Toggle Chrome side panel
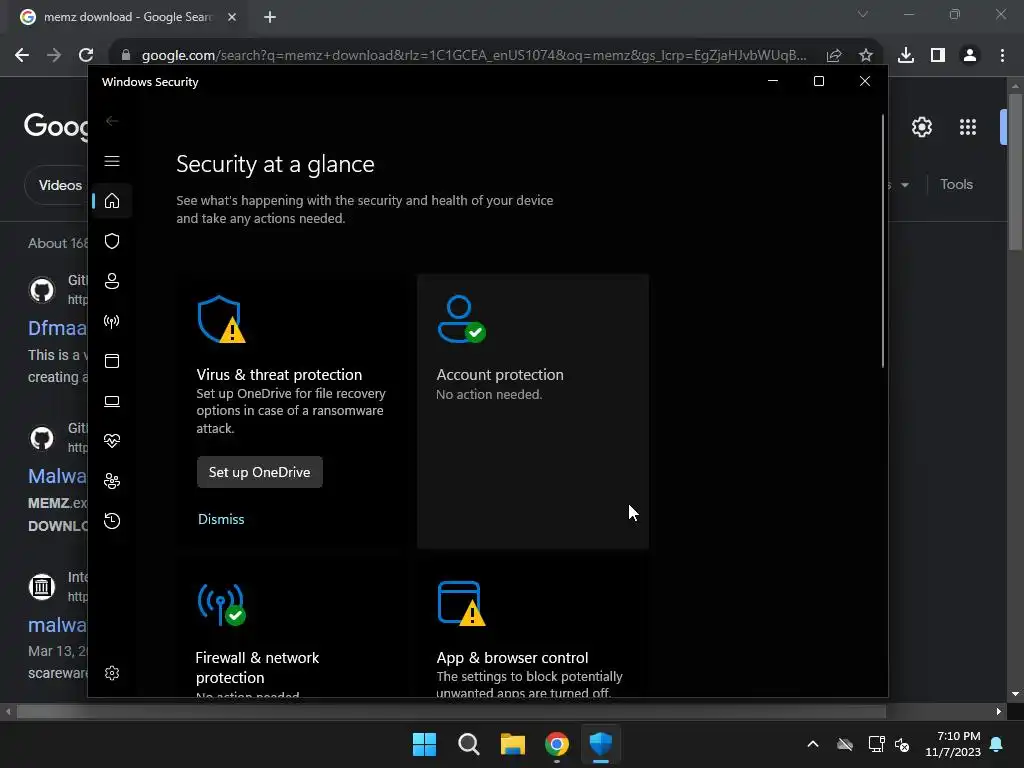The height and width of the screenshot is (768, 1024). point(938,55)
